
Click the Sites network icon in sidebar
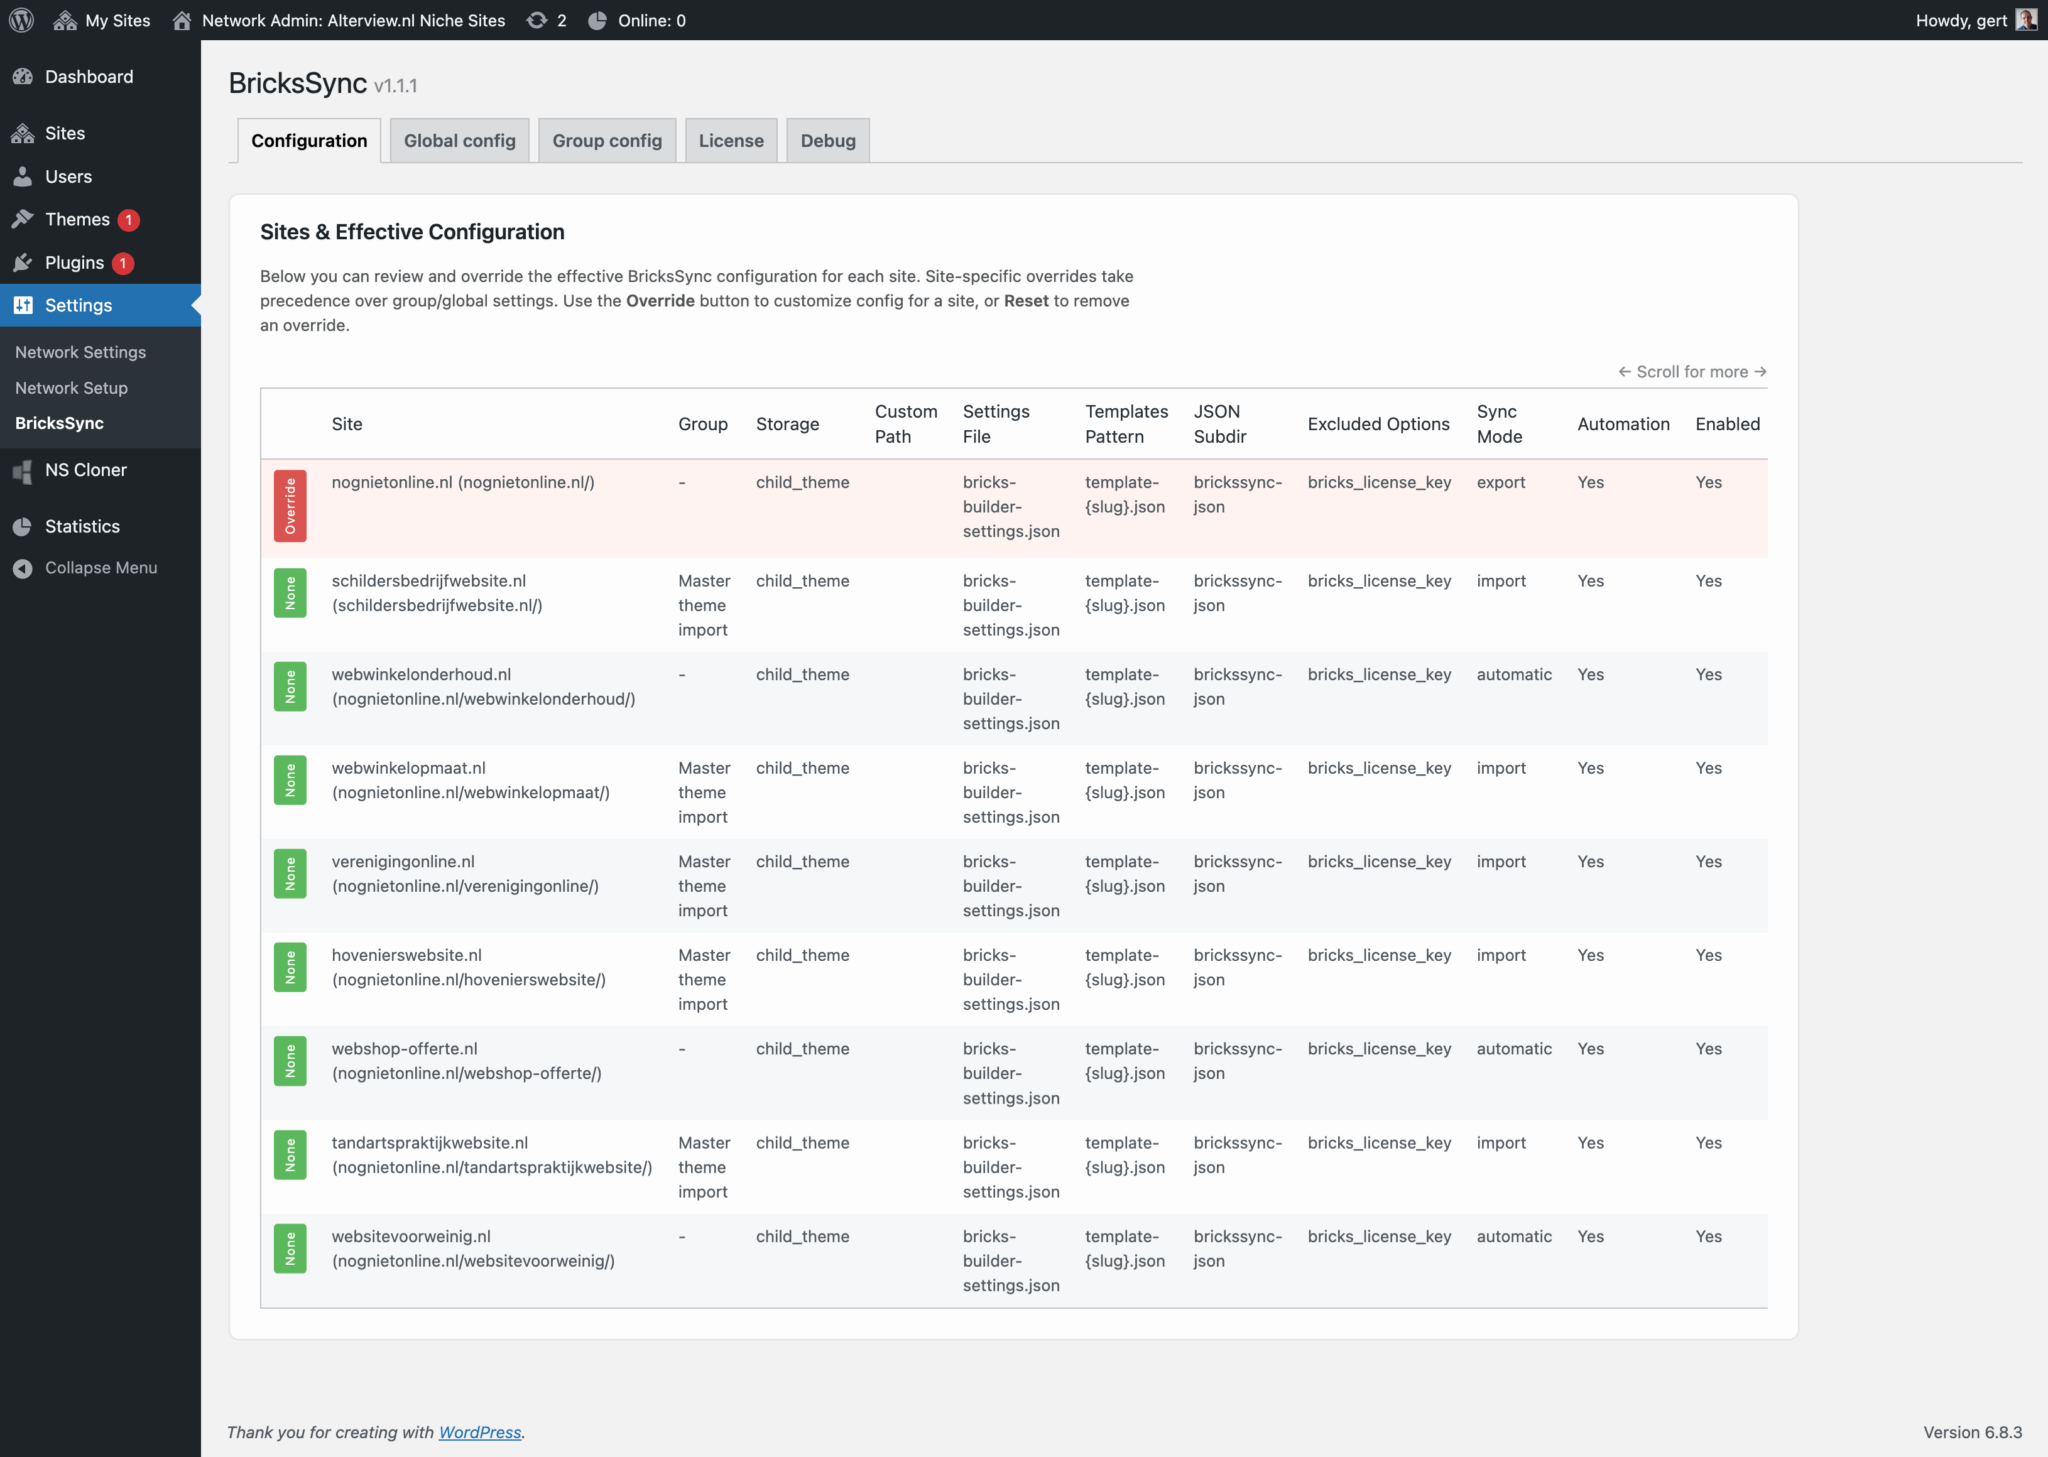[x=24, y=133]
